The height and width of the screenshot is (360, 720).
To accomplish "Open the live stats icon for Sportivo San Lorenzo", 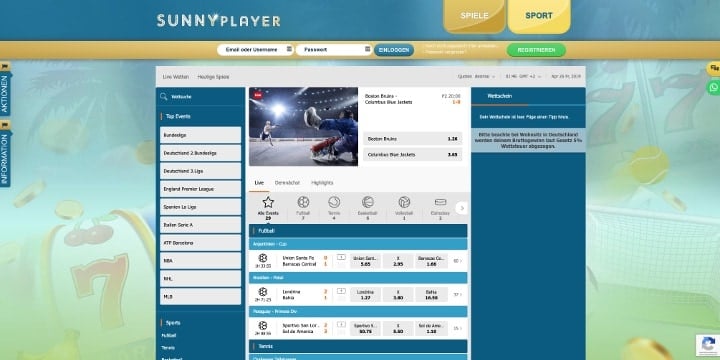I will pyautogui.click(x=341, y=325).
